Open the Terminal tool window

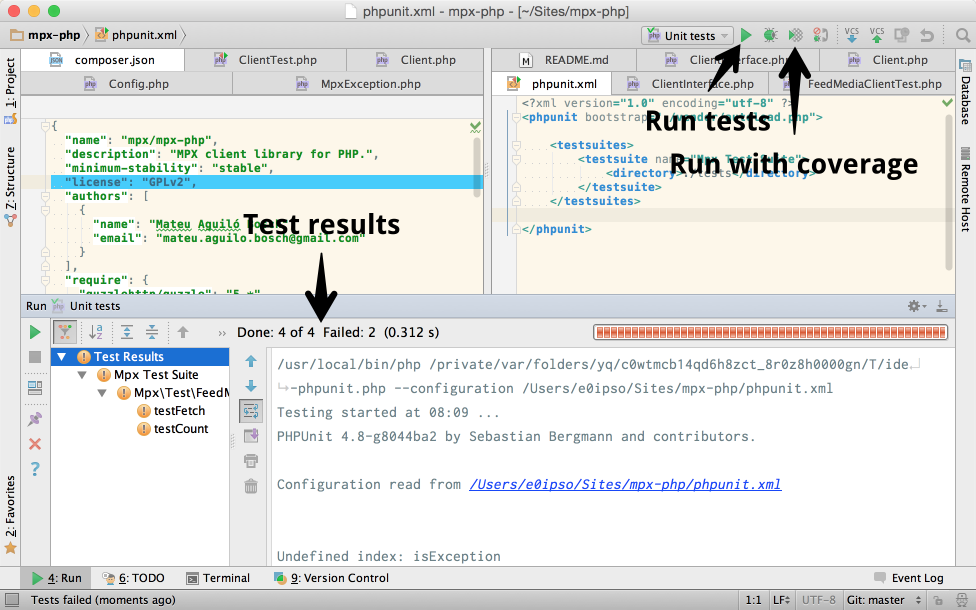click(218, 578)
